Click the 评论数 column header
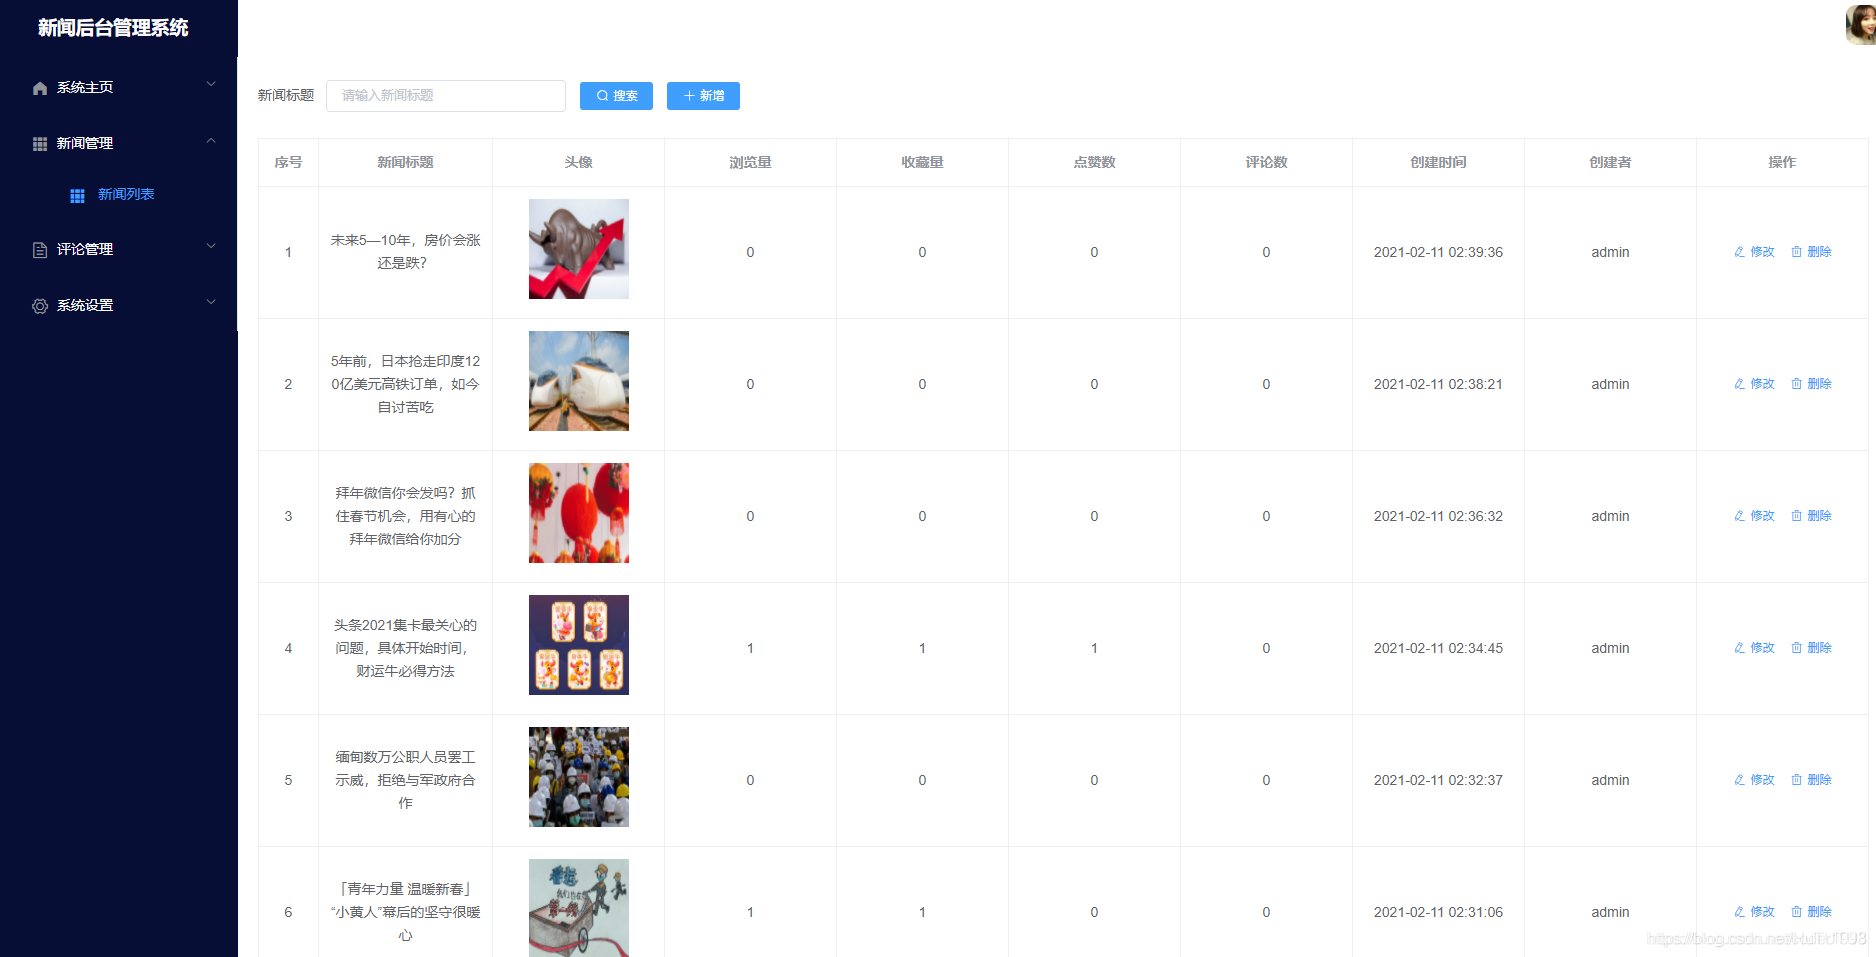The image size is (1876, 957). click(x=1266, y=163)
